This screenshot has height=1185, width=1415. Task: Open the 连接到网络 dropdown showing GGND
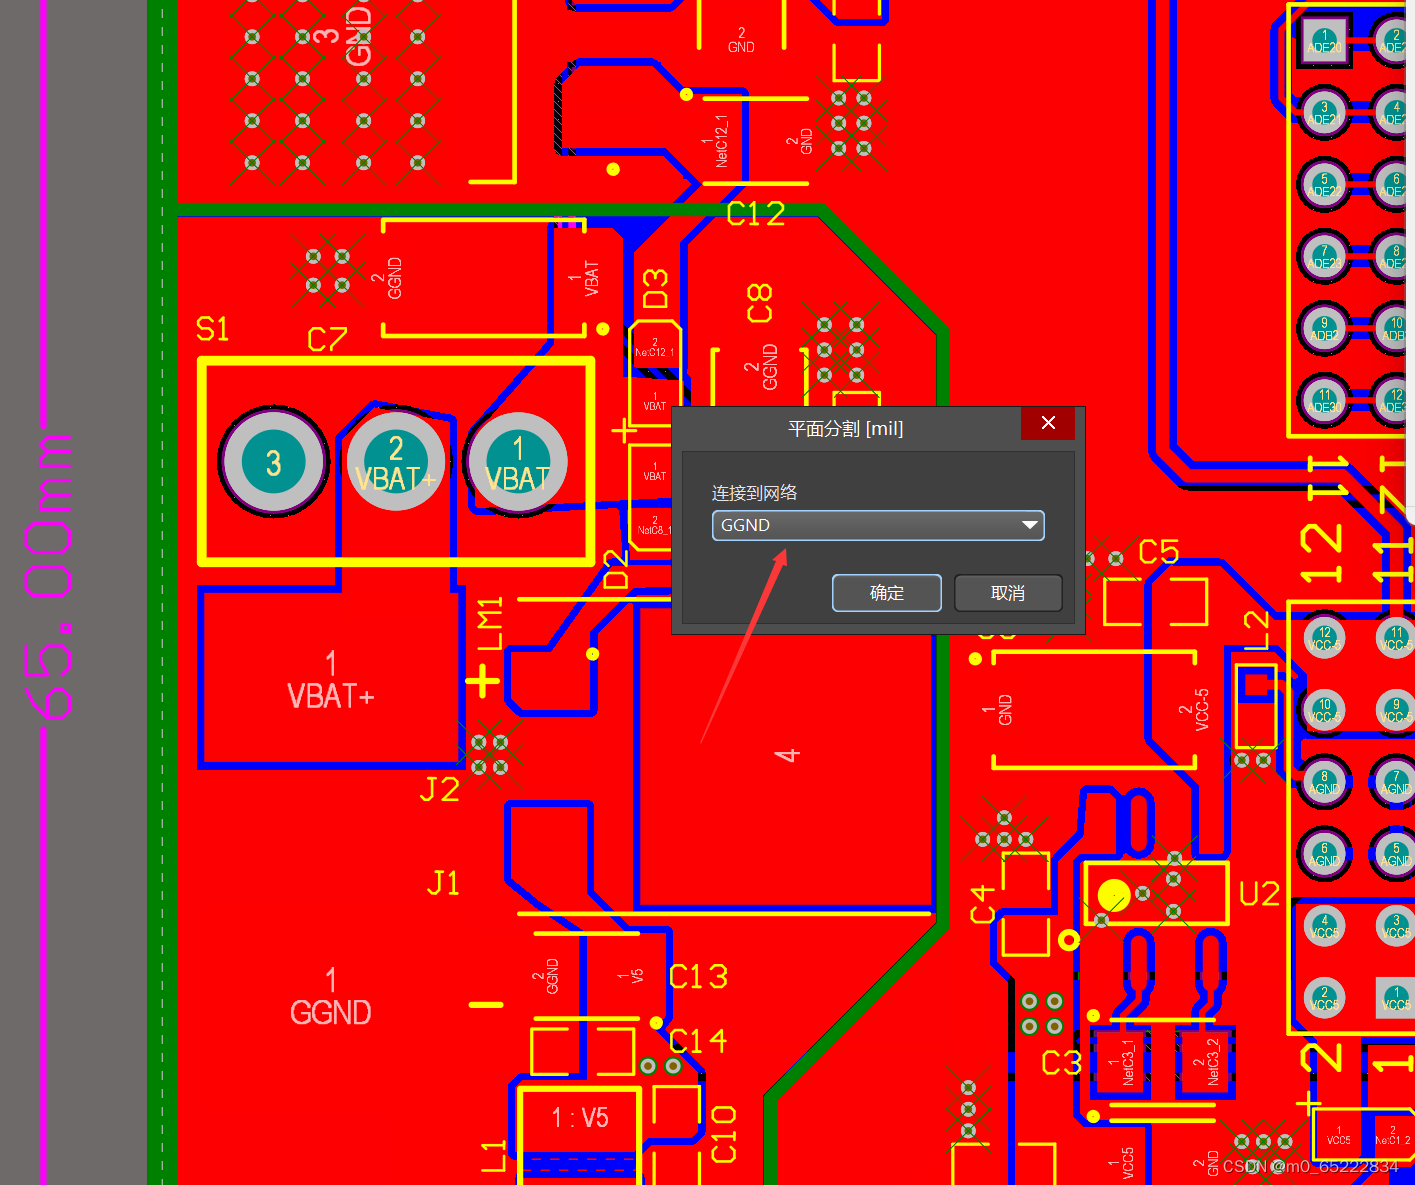click(1030, 525)
